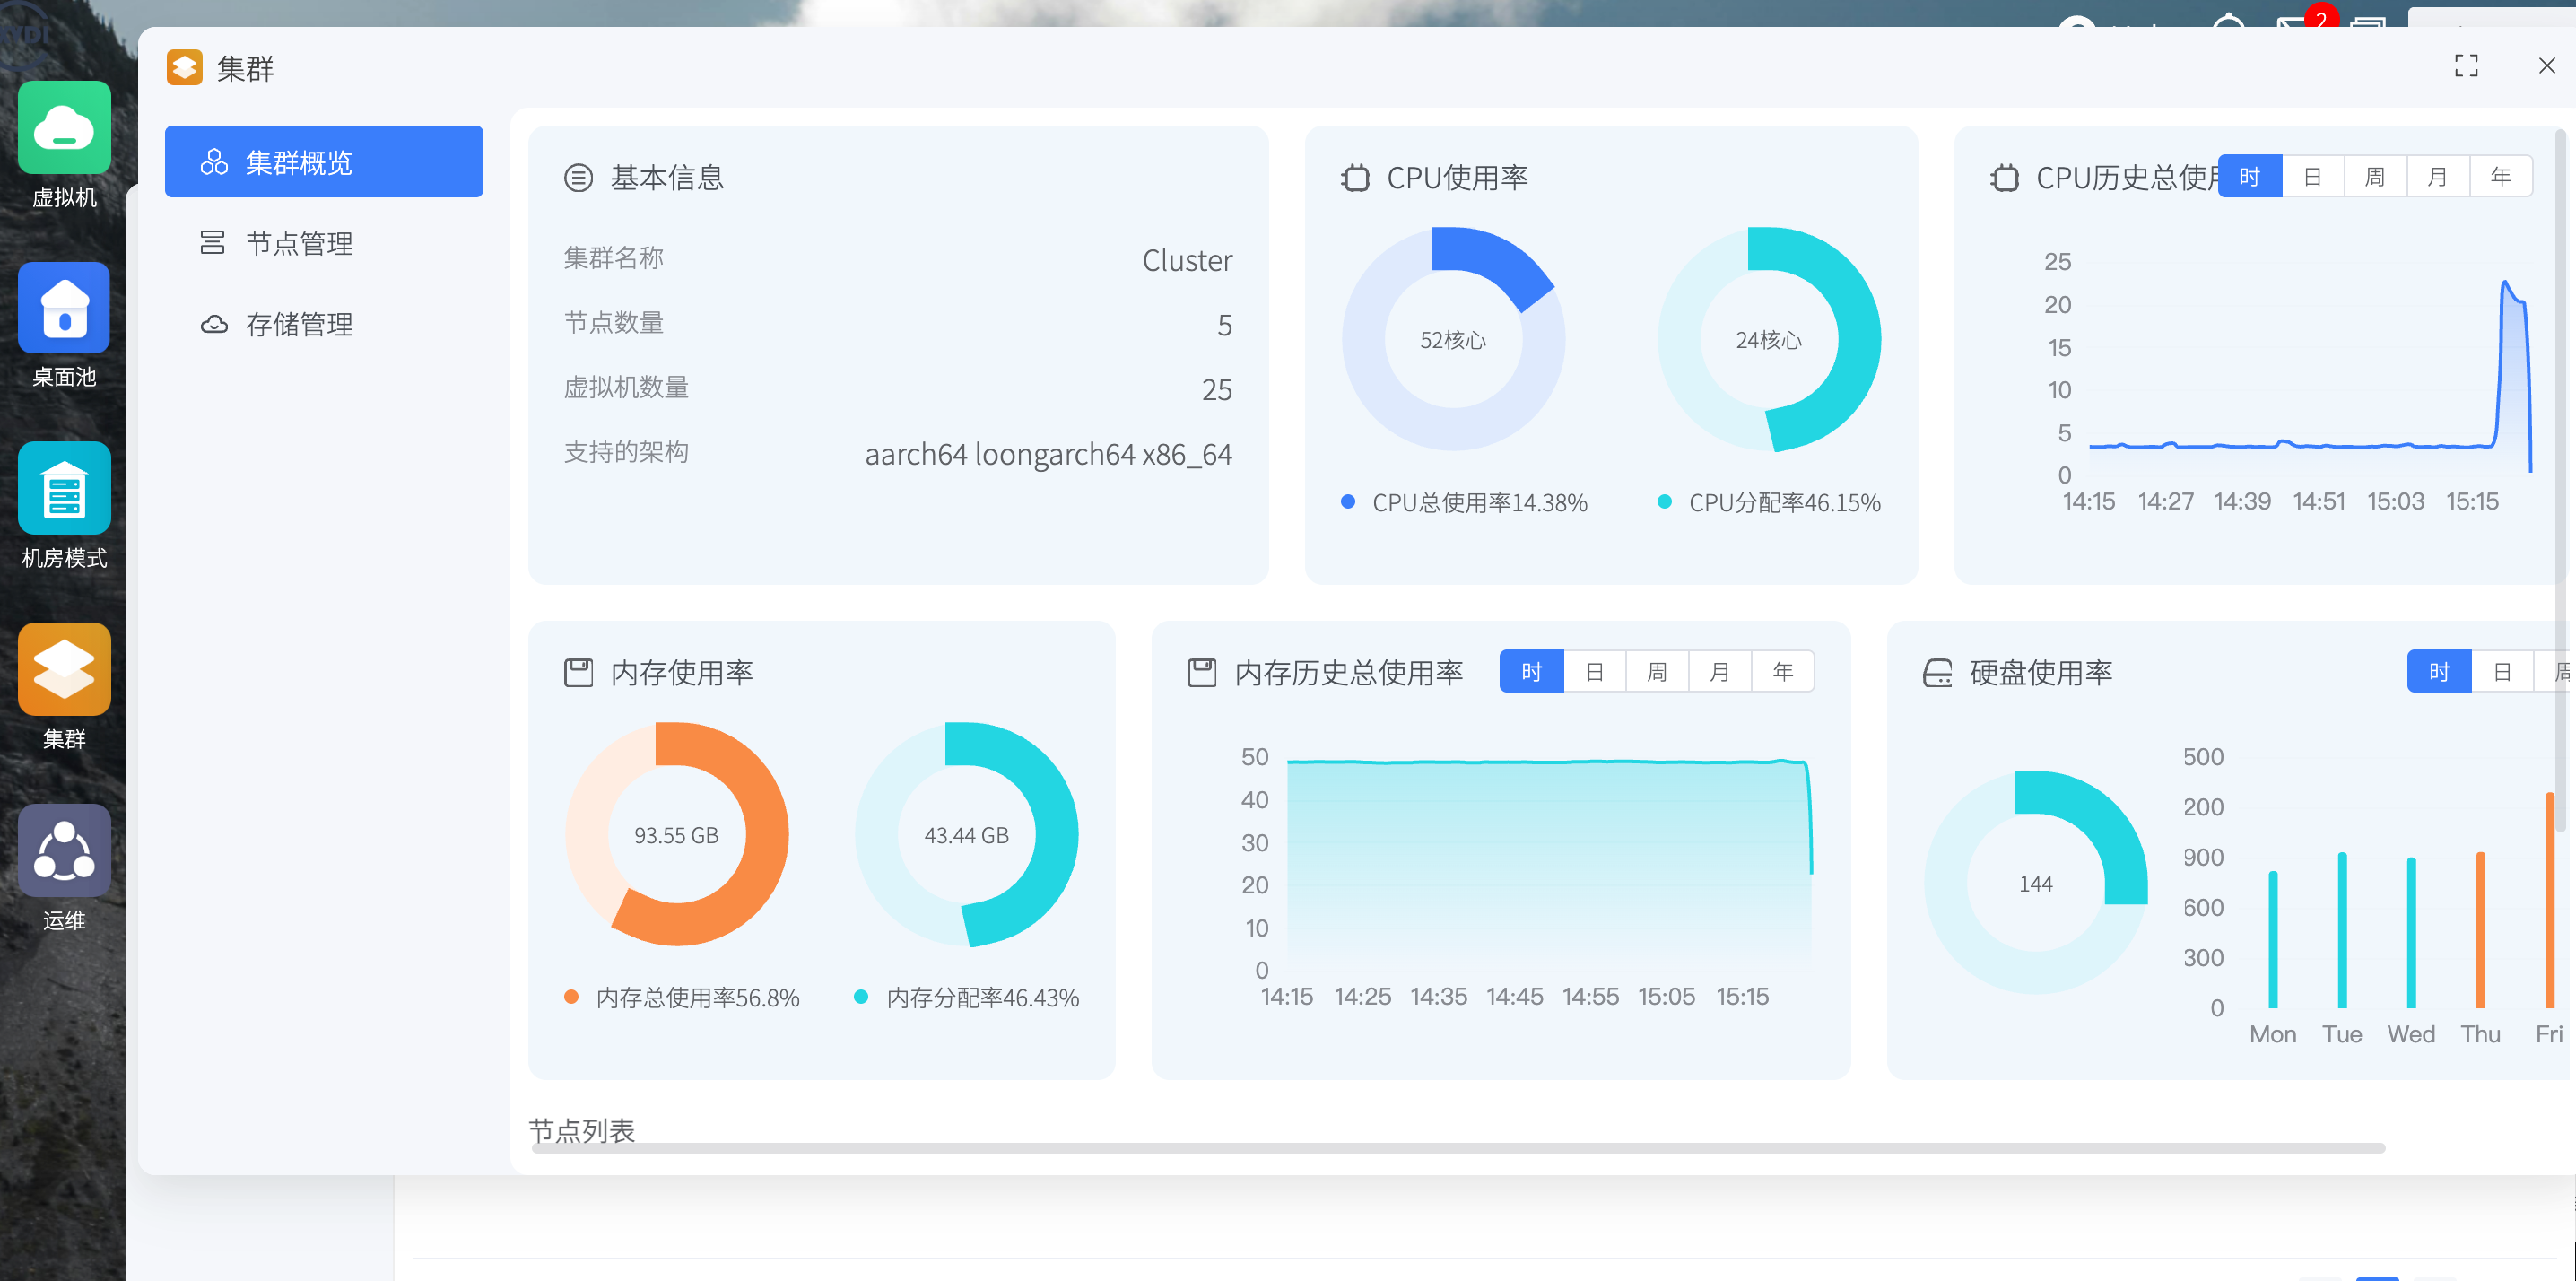This screenshot has height=1281, width=2576.
Task: Select 时 range for CPU history chart
Action: click(2250, 177)
